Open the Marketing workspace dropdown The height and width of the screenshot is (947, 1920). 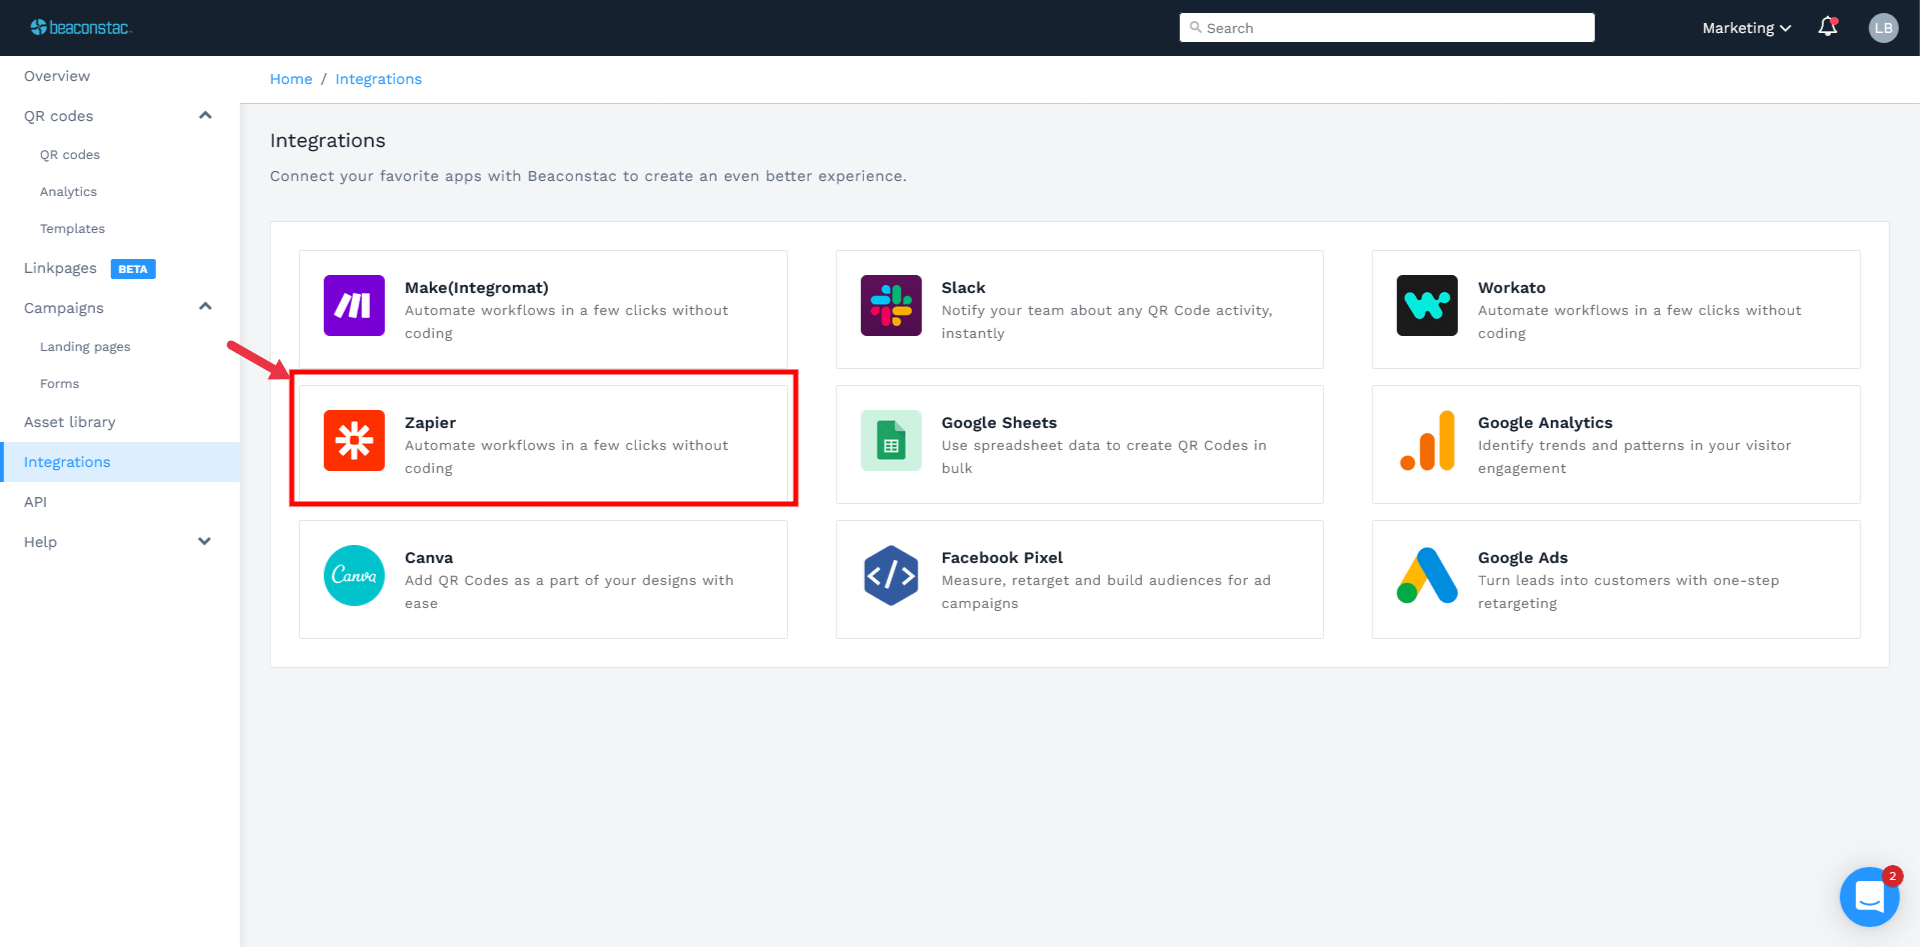[x=1746, y=28]
